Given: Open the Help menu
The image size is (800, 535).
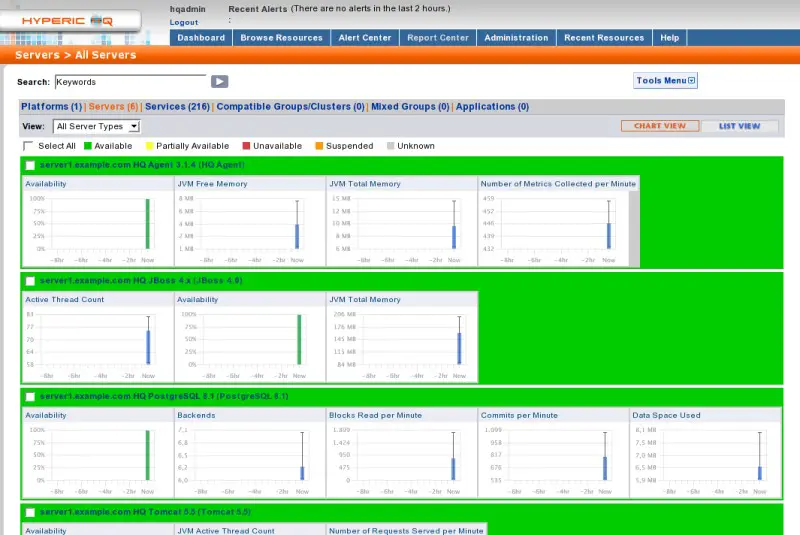Looking at the screenshot, I should pyautogui.click(x=669, y=38).
